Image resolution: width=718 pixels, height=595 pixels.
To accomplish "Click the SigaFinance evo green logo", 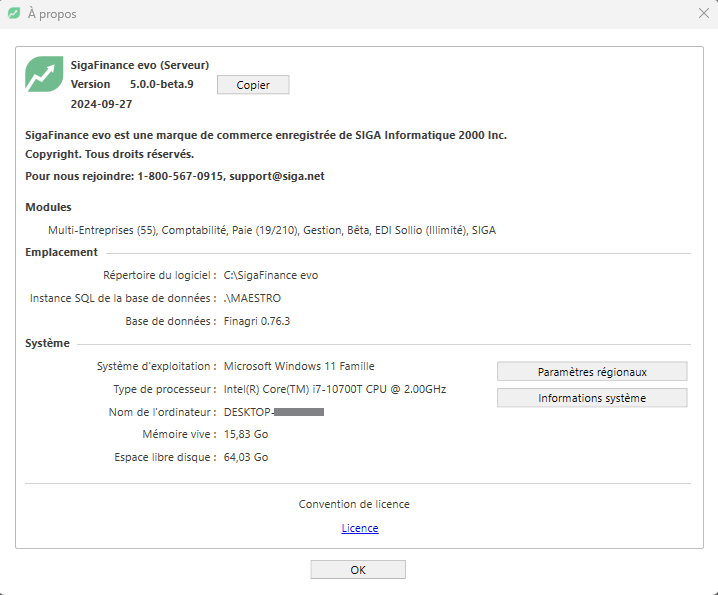I will click(x=44, y=74).
